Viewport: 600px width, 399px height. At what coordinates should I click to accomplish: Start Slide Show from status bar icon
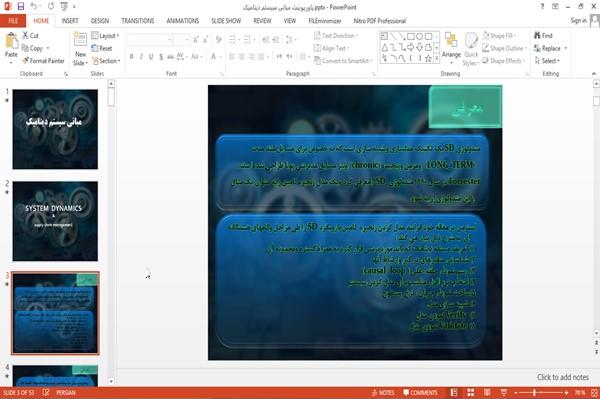point(504,392)
